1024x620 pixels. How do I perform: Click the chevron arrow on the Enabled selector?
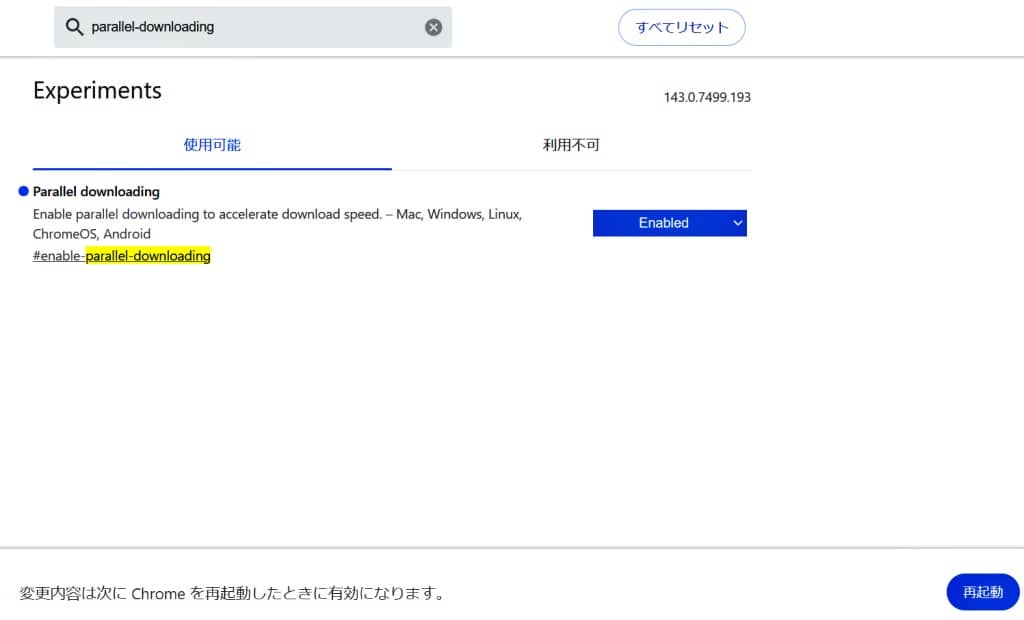point(738,223)
